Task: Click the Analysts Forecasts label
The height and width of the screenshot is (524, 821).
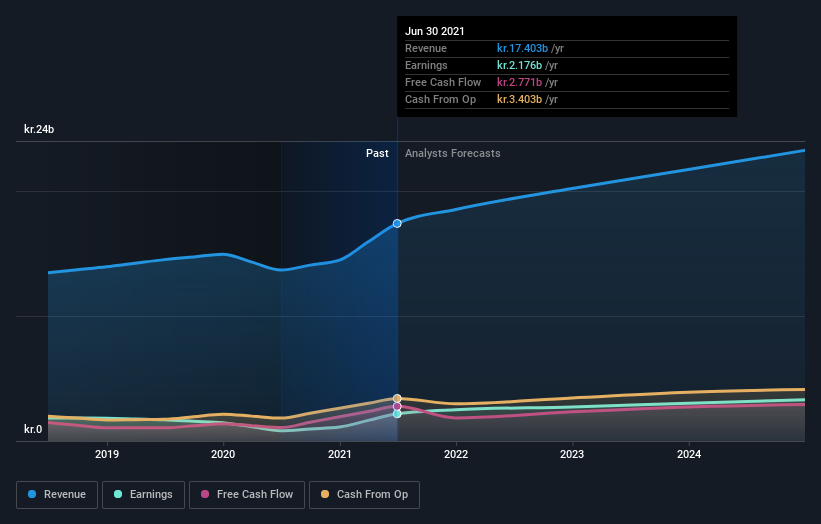Action: [x=452, y=153]
